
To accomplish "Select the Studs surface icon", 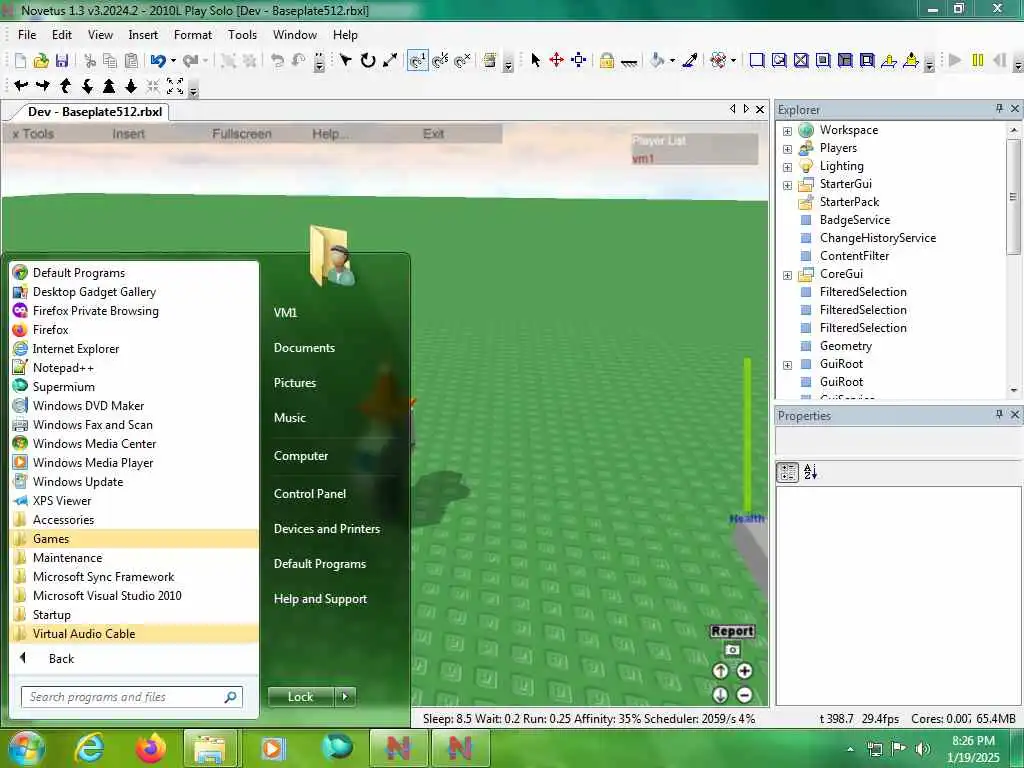I will pyautogui.click(x=823, y=61).
